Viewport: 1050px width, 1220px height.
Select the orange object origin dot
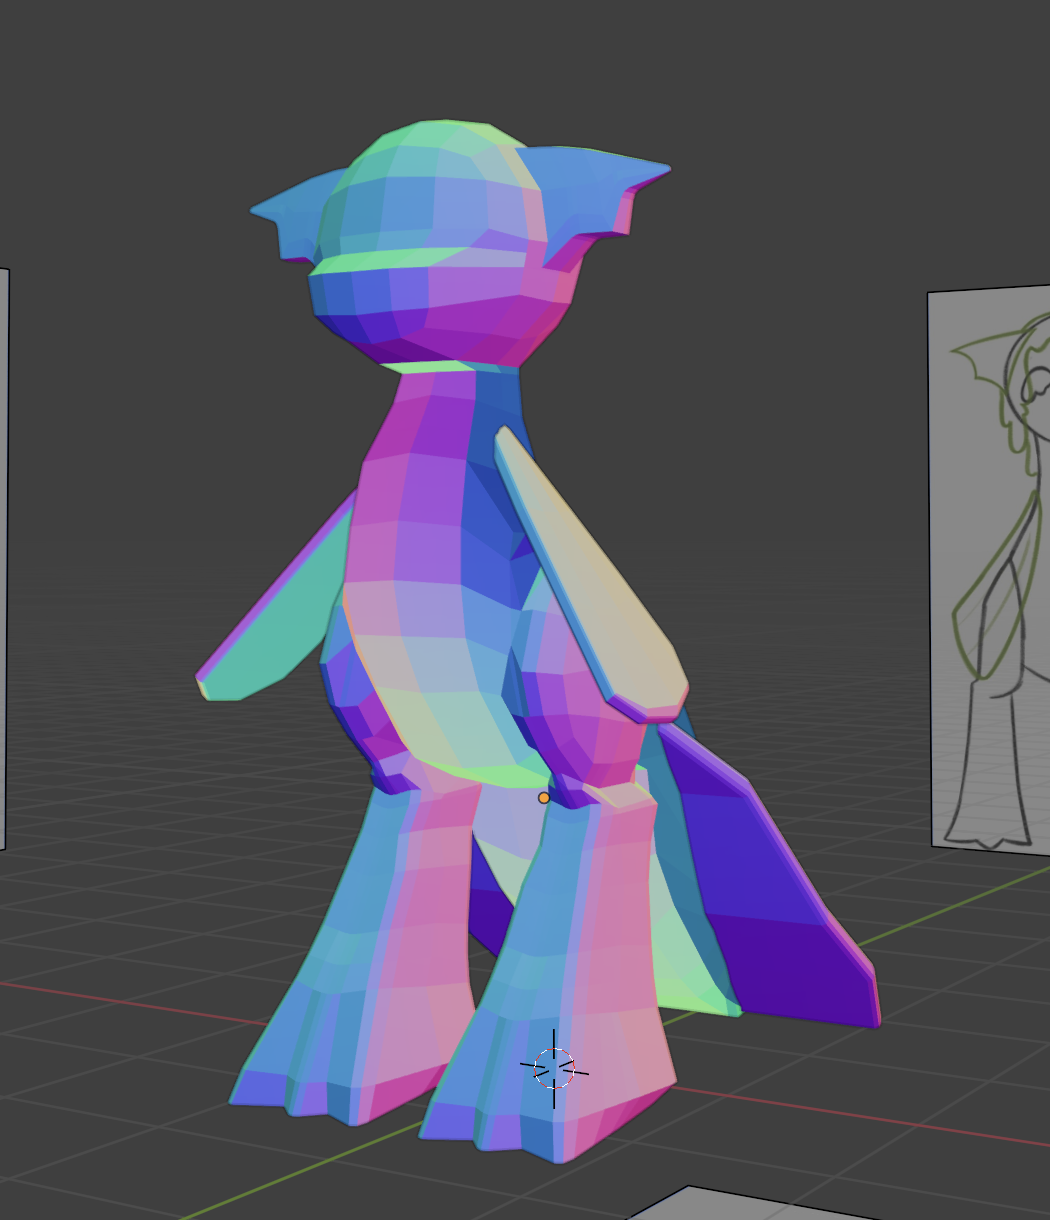tap(543, 798)
